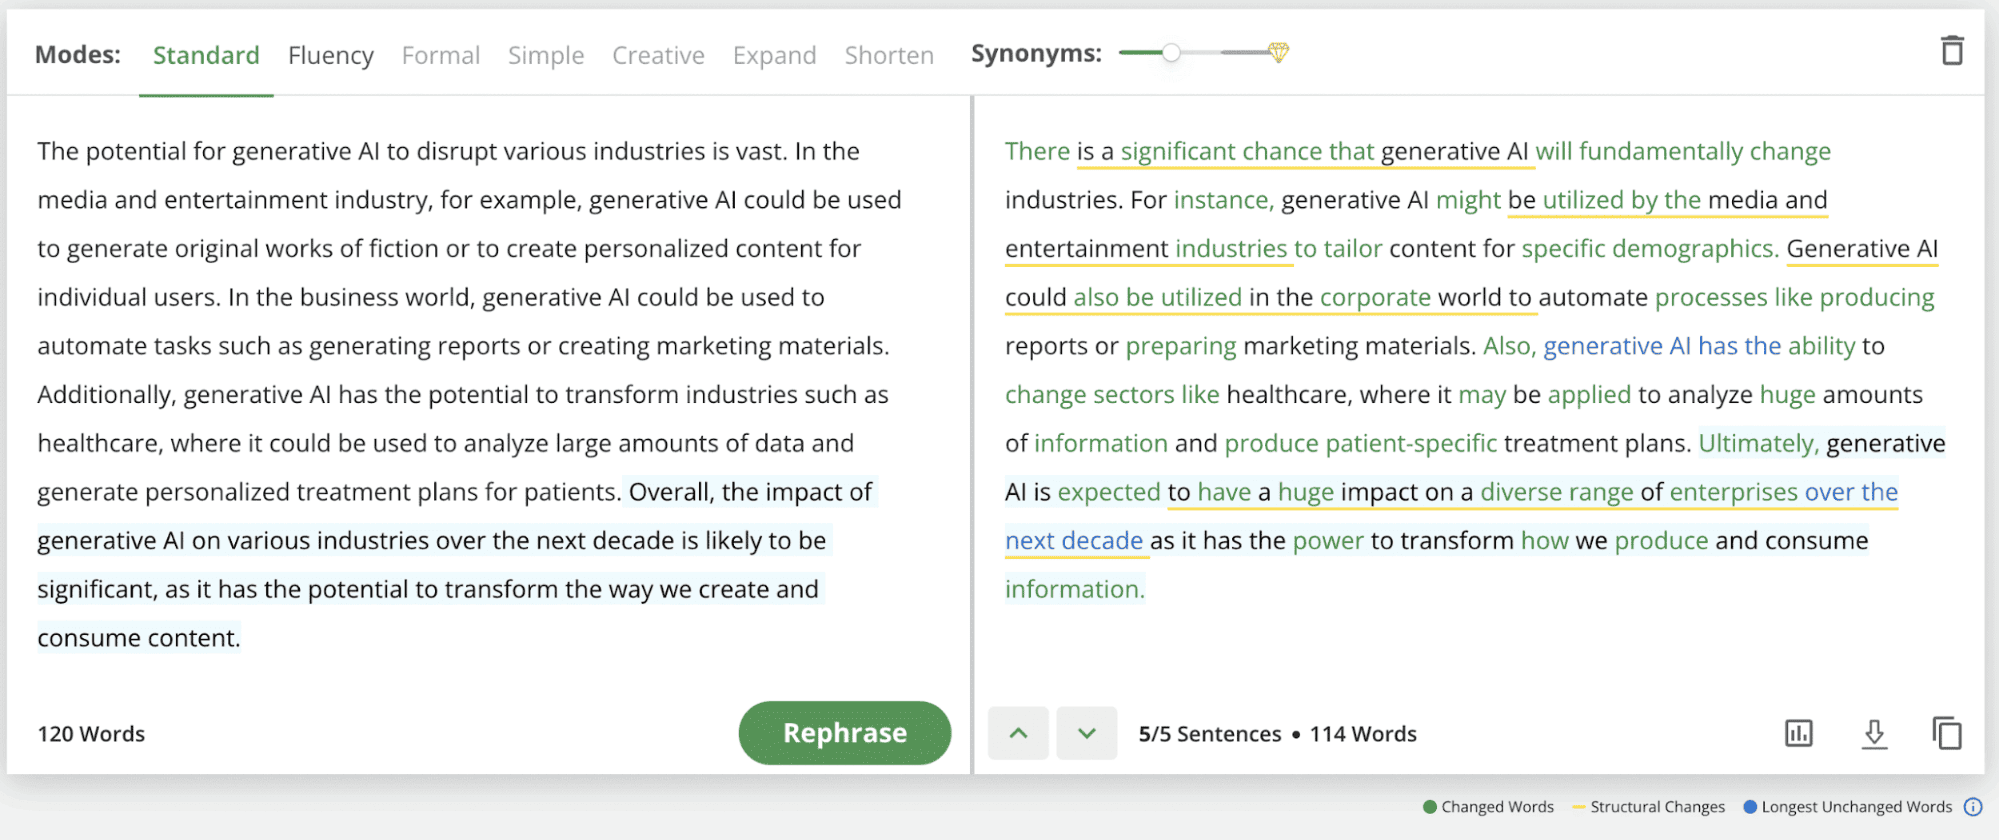
Task: Switch to Expand mode
Action: pos(774,55)
